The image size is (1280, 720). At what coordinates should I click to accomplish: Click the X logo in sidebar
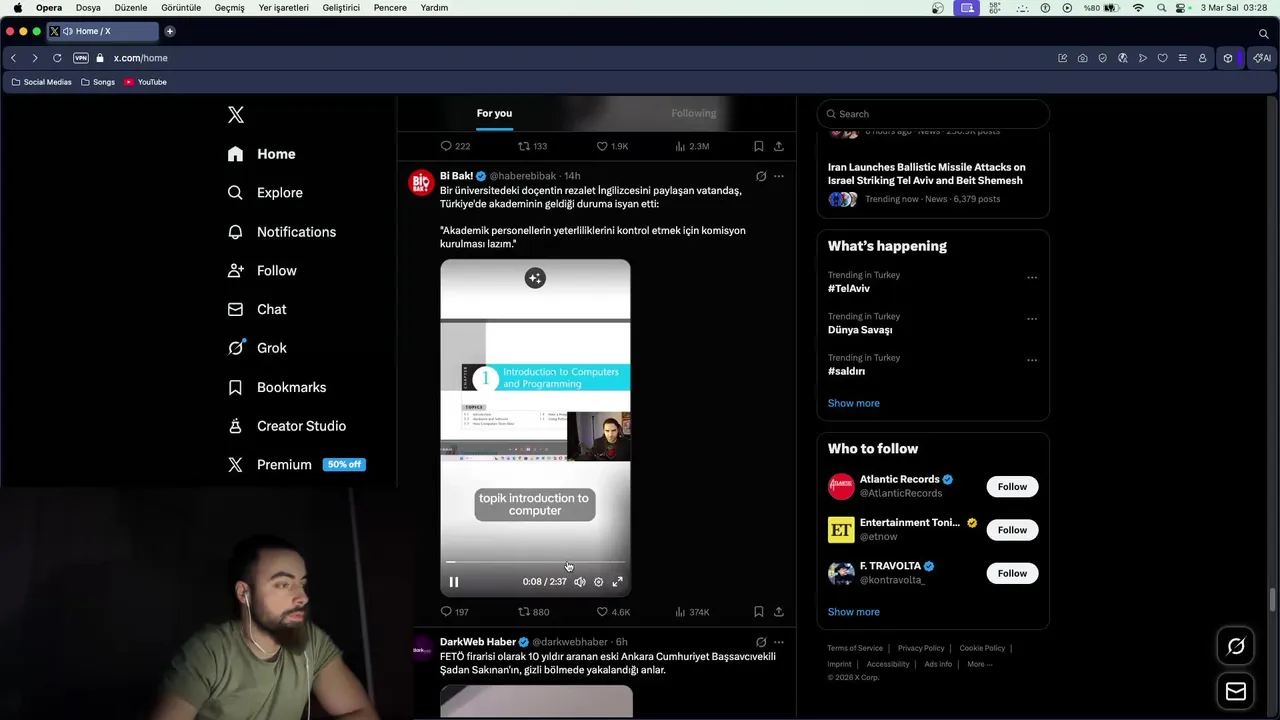236,115
